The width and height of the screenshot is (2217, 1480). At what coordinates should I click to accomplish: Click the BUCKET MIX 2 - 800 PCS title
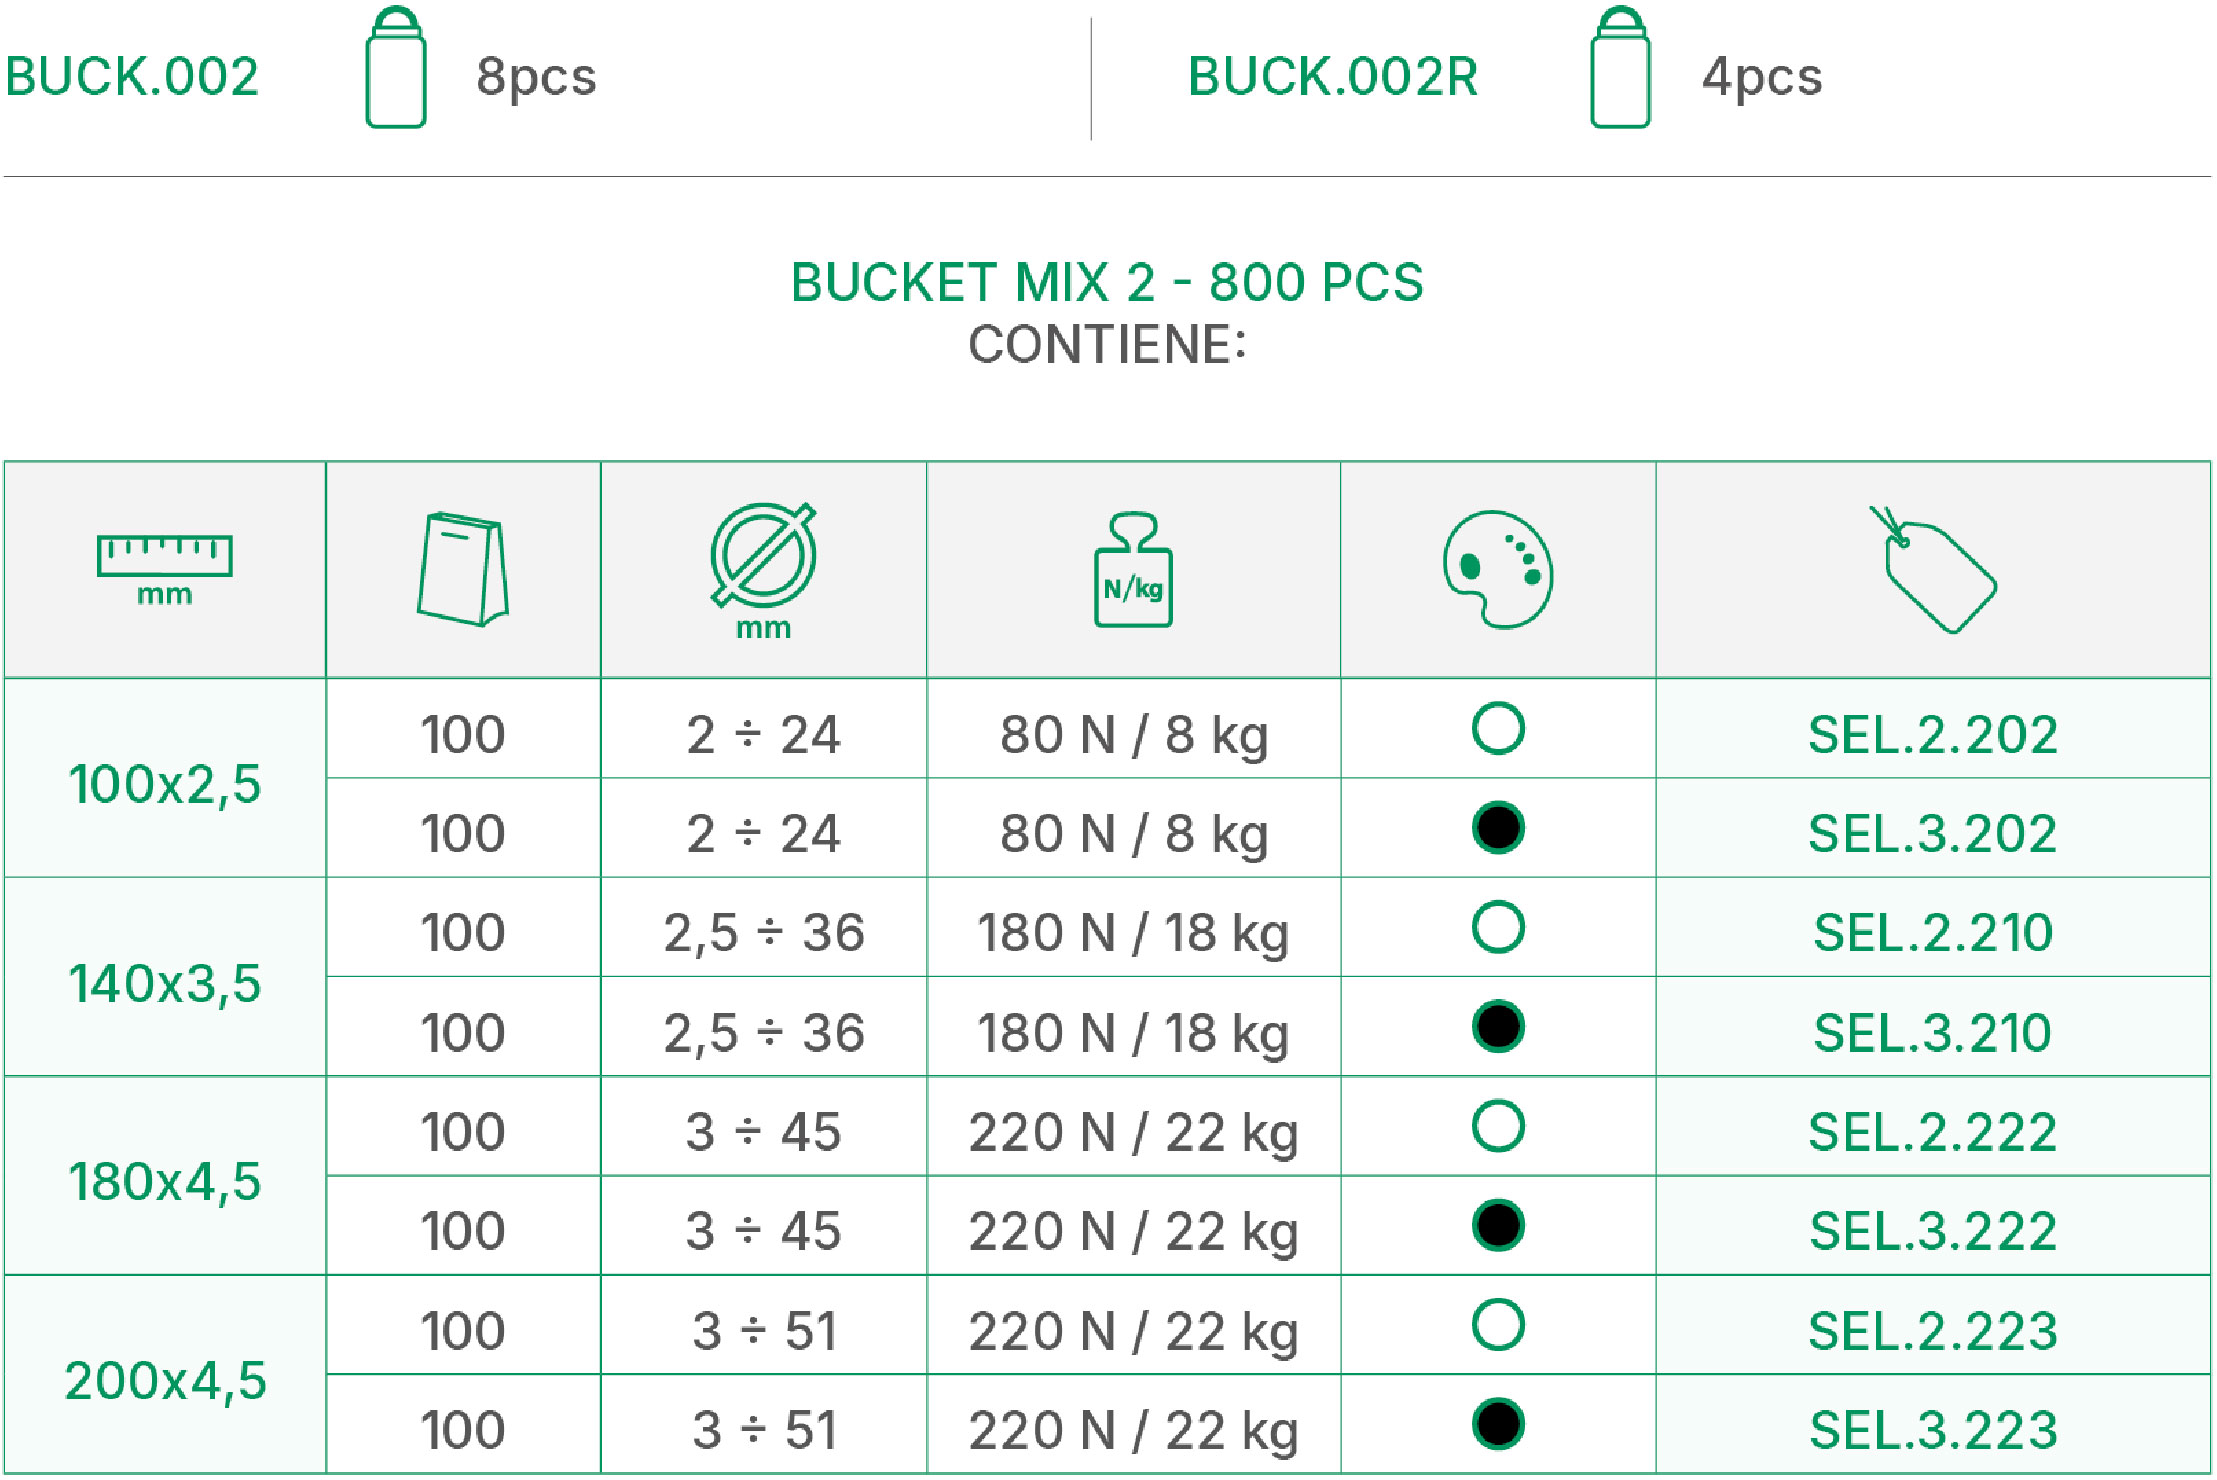pos(1107,282)
